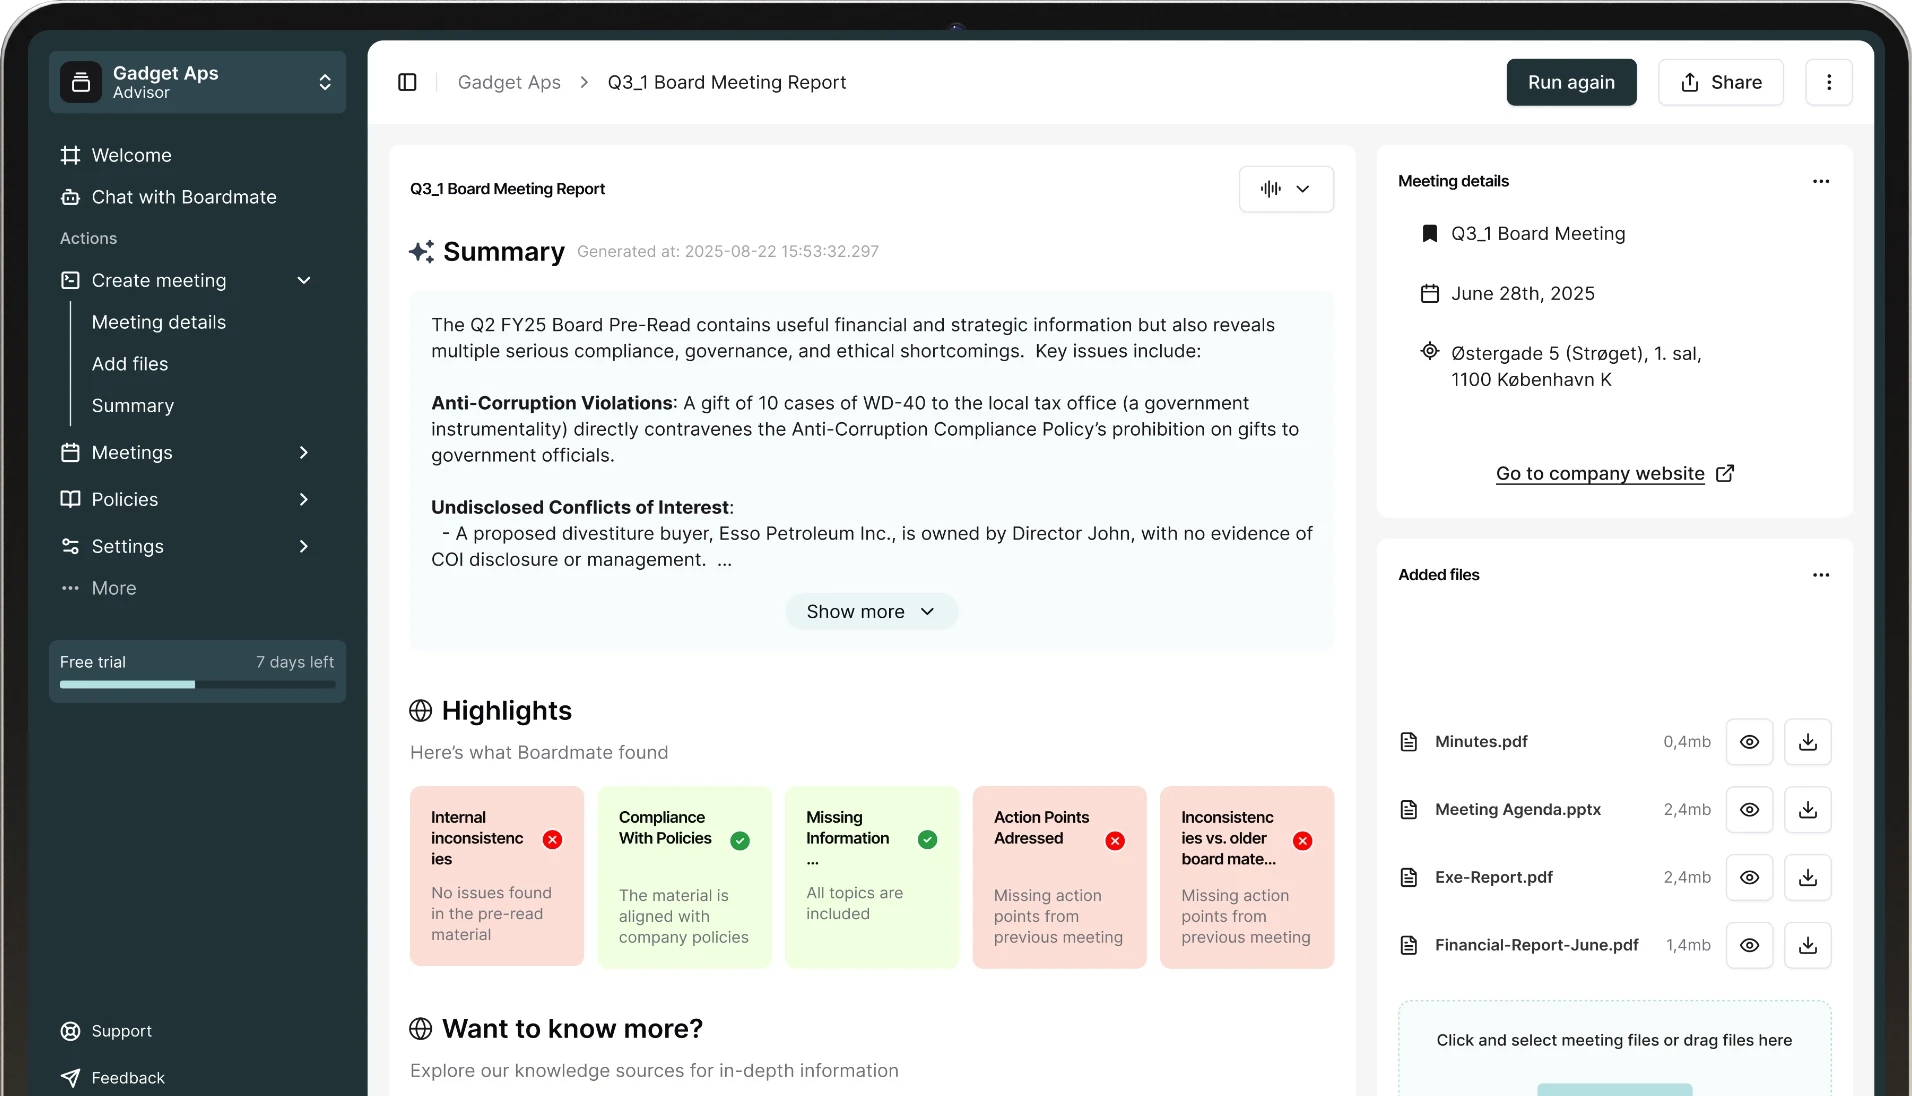Click the free trial progress bar
Image resolution: width=1912 pixels, height=1096 pixels.
point(196,685)
